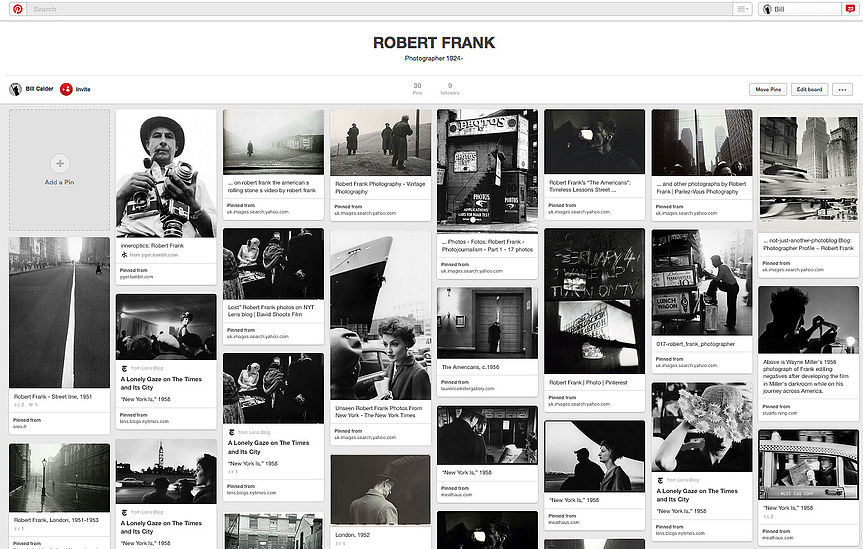The width and height of the screenshot is (863, 549).
Task: Open the Timeless Lessons Street pin image
Action: 594,142
